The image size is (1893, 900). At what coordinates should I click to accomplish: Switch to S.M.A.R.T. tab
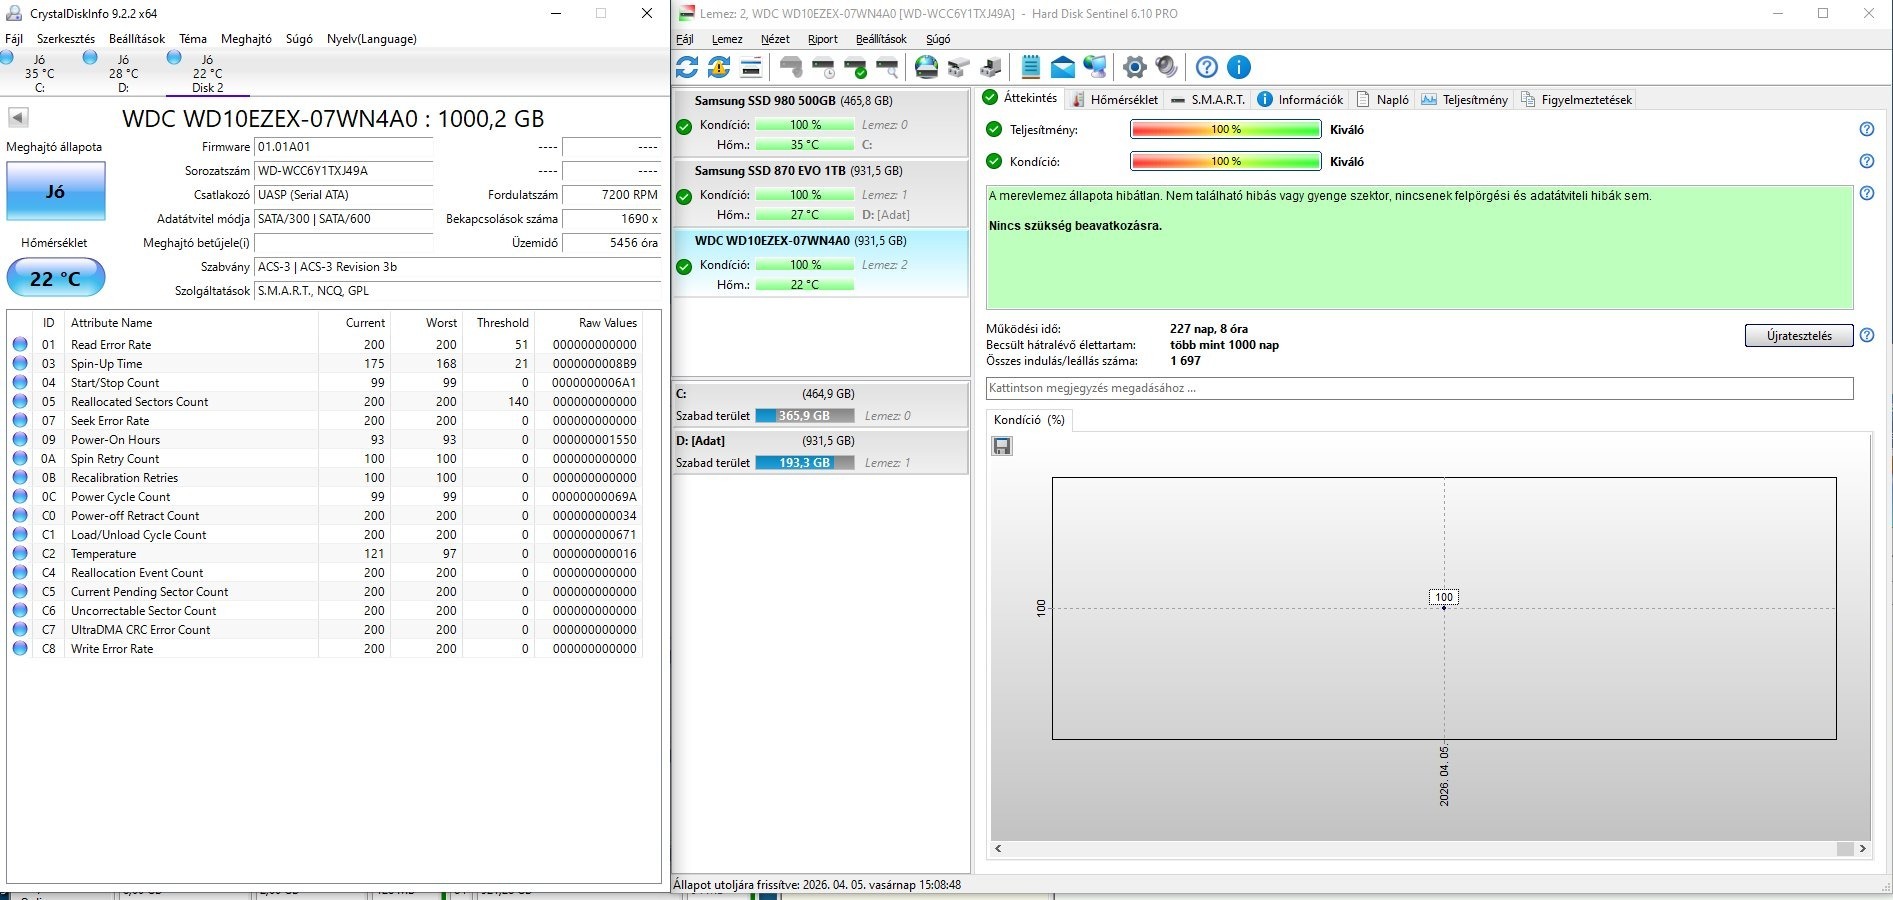[x=1207, y=99]
